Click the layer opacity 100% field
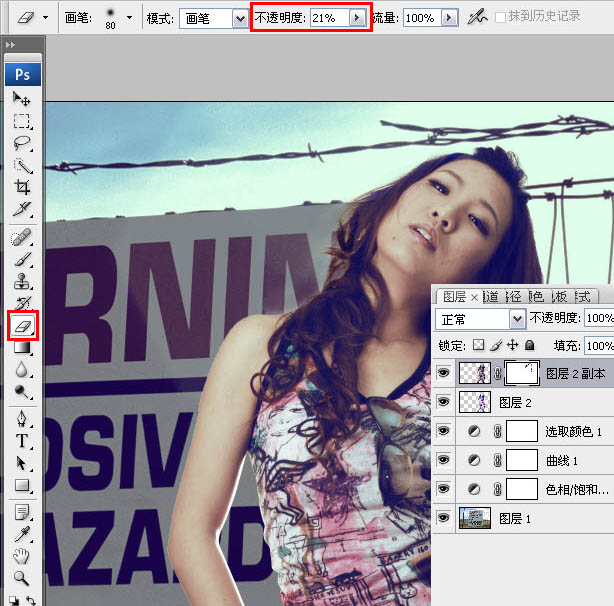Screen dimensions: 614x606 click(599, 317)
